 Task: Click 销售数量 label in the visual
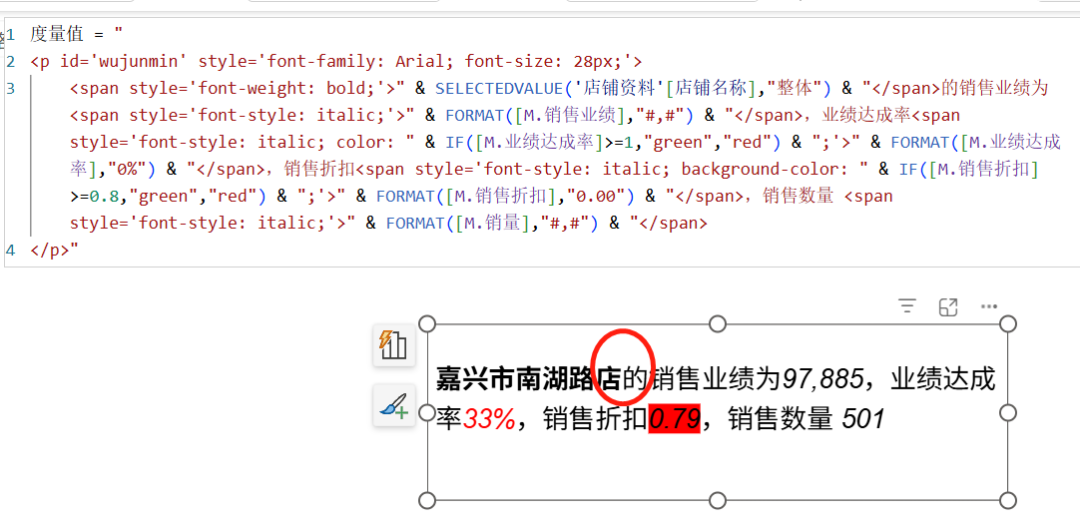780,418
